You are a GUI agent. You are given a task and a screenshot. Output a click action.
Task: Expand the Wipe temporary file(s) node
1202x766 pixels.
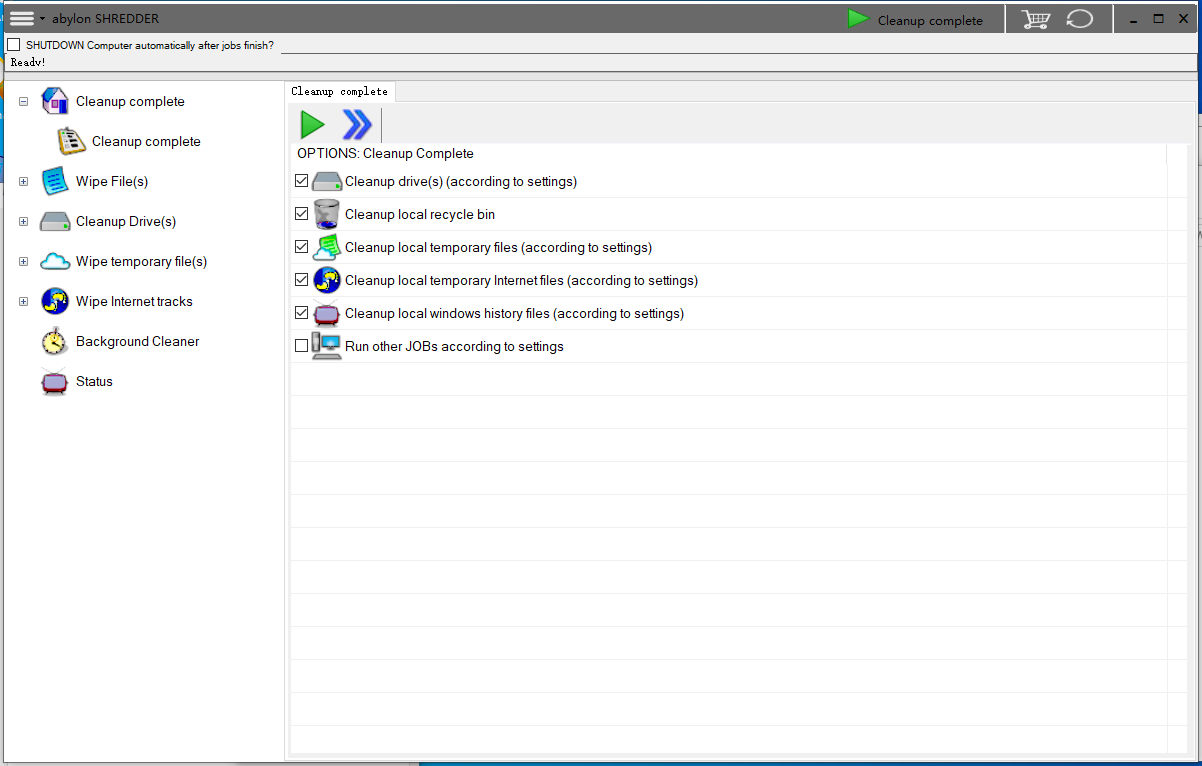[x=23, y=261]
